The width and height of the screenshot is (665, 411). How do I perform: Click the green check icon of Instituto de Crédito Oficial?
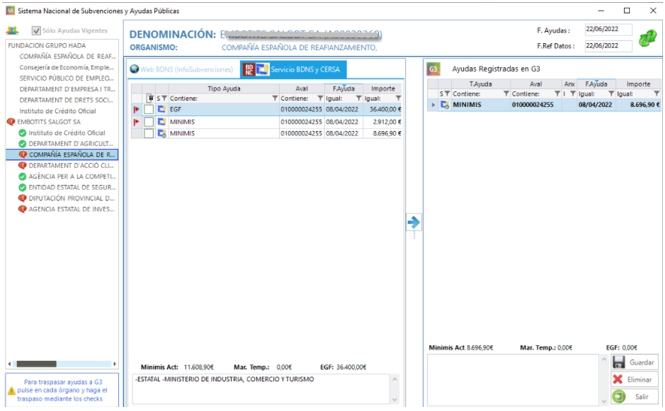click(x=22, y=133)
